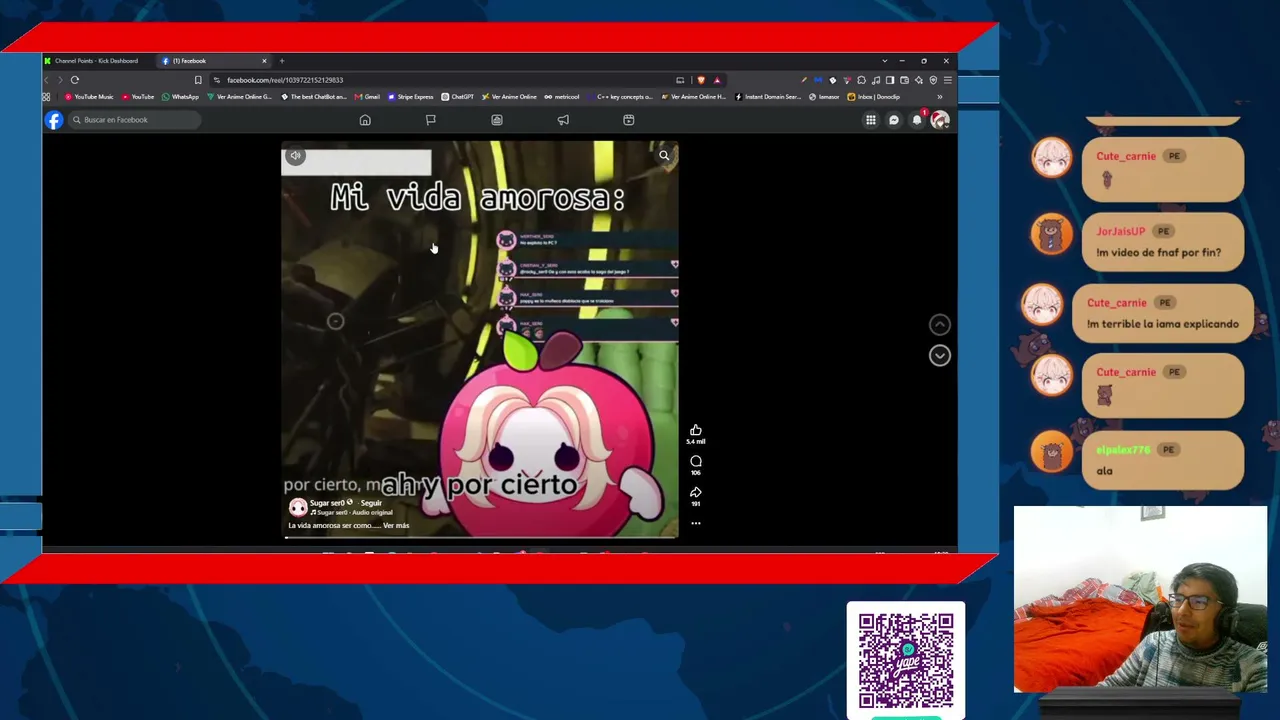Open the Facebook apps grid menu

[871, 120]
